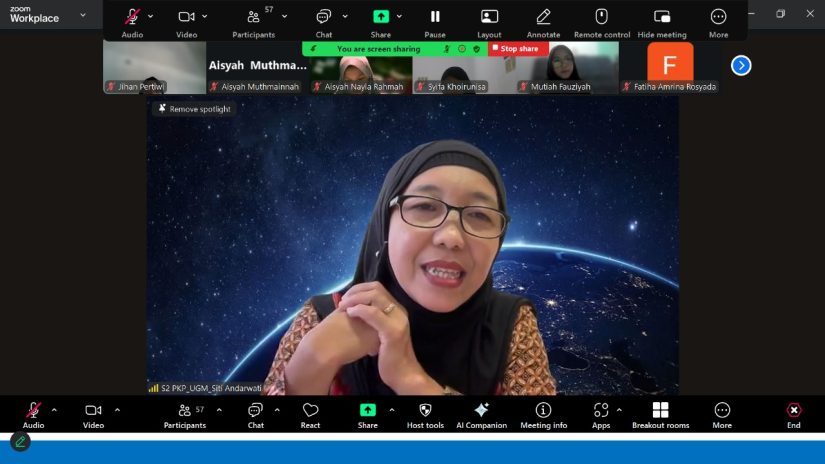Open Layout options in sharing toolbar
The image size is (825, 464).
click(489, 23)
